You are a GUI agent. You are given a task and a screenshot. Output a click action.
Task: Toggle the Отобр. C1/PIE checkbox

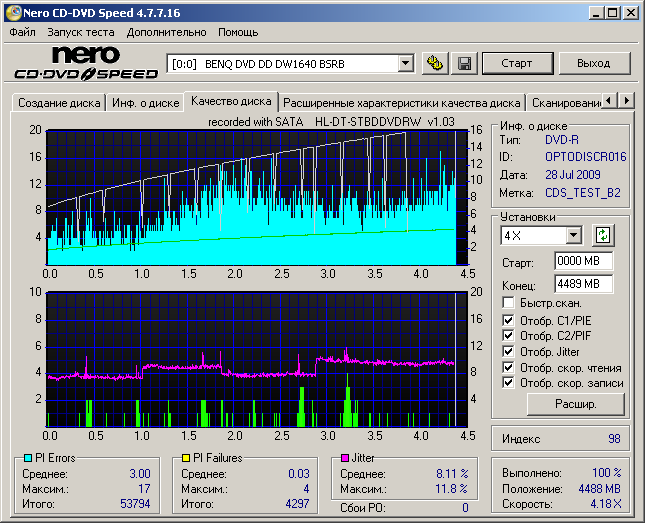click(509, 319)
